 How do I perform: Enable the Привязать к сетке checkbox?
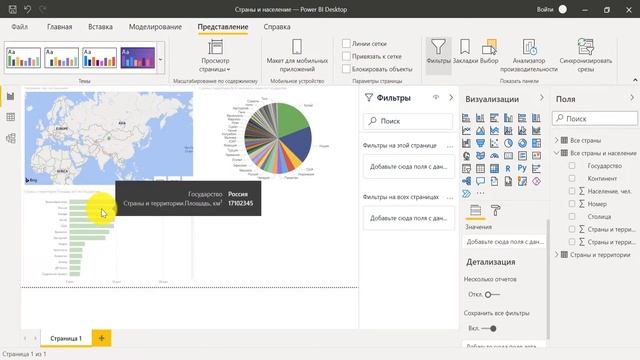[x=346, y=56]
